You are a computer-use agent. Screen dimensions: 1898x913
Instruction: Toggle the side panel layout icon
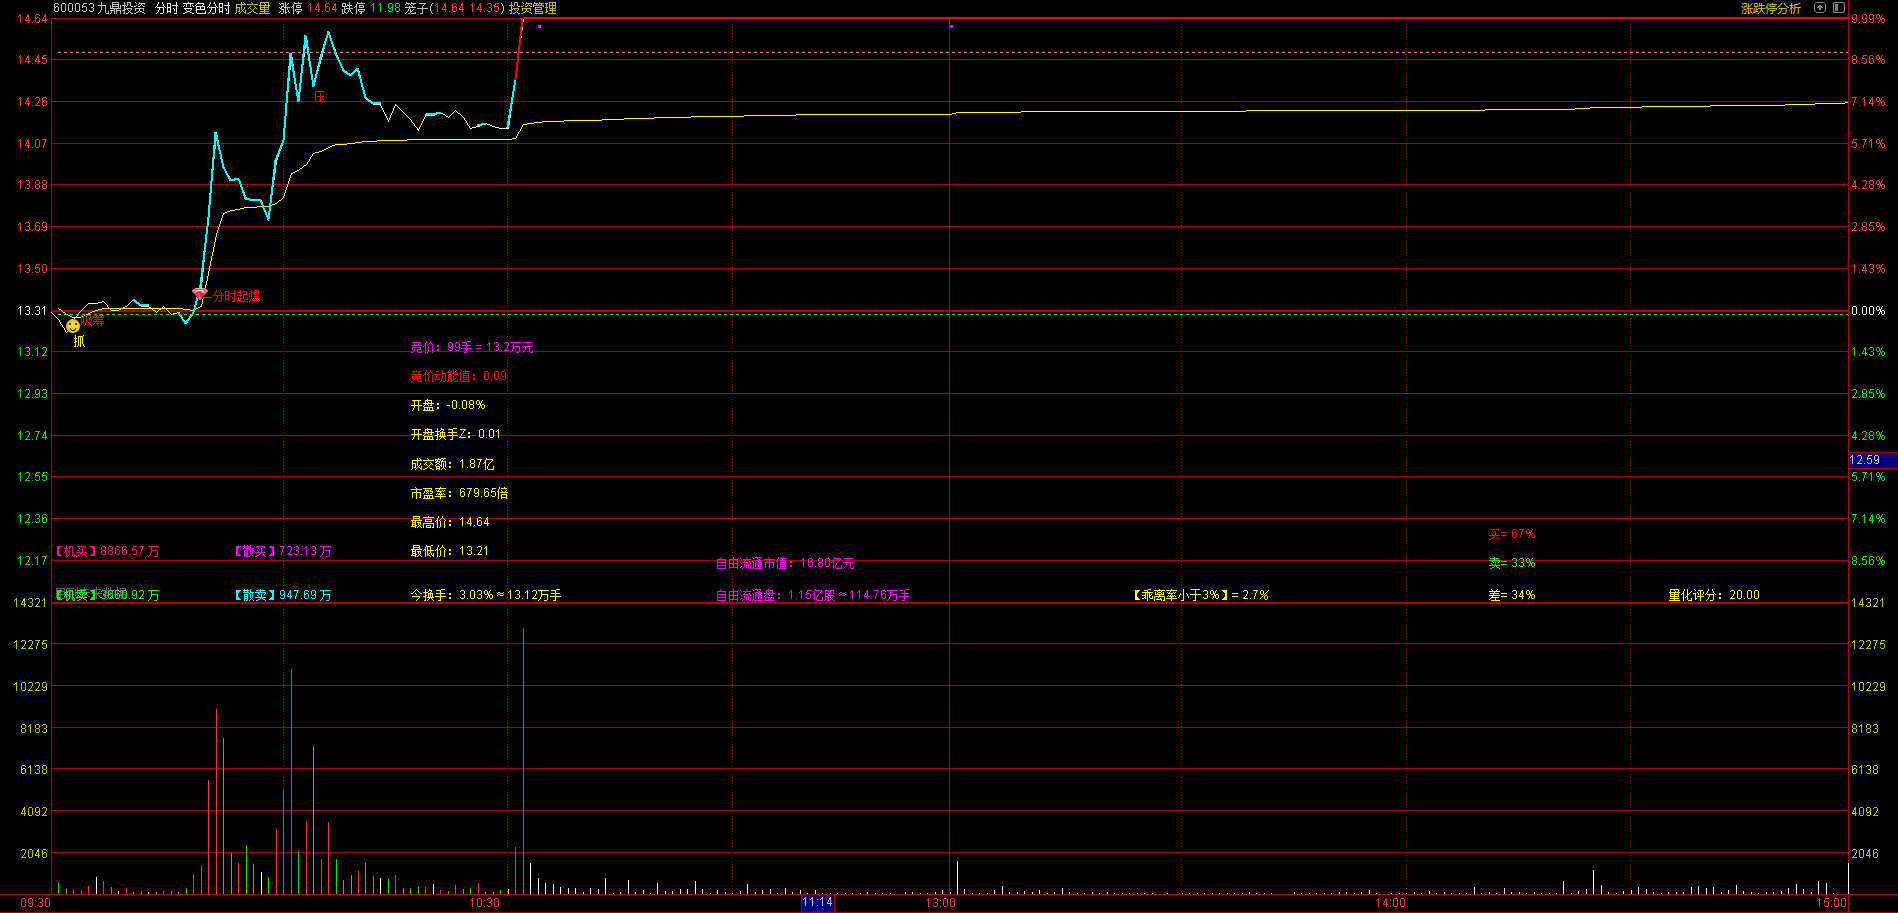[1838, 8]
